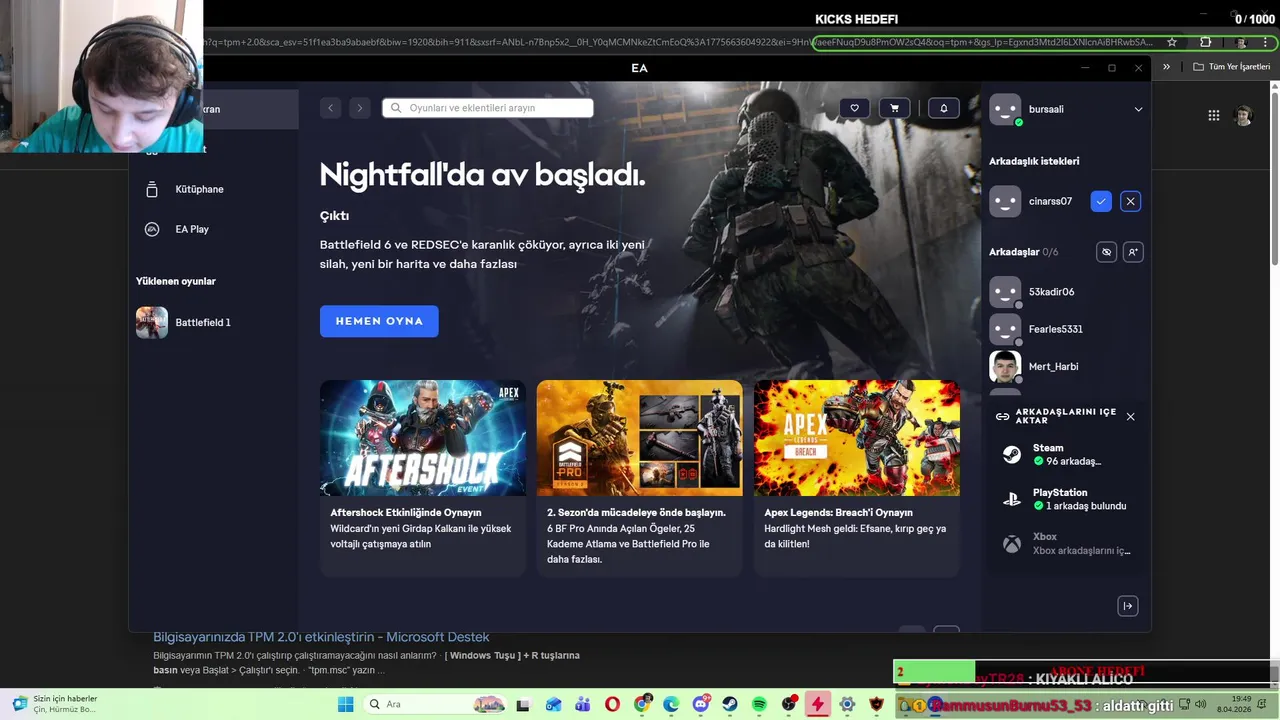Bookmark the page with the star icon

pyautogui.click(x=1172, y=42)
